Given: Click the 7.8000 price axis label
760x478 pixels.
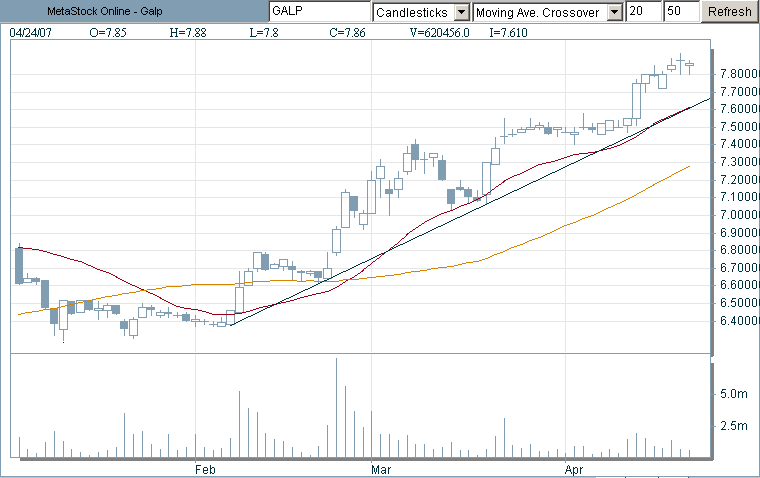Looking at the screenshot, I should click(x=739, y=74).
